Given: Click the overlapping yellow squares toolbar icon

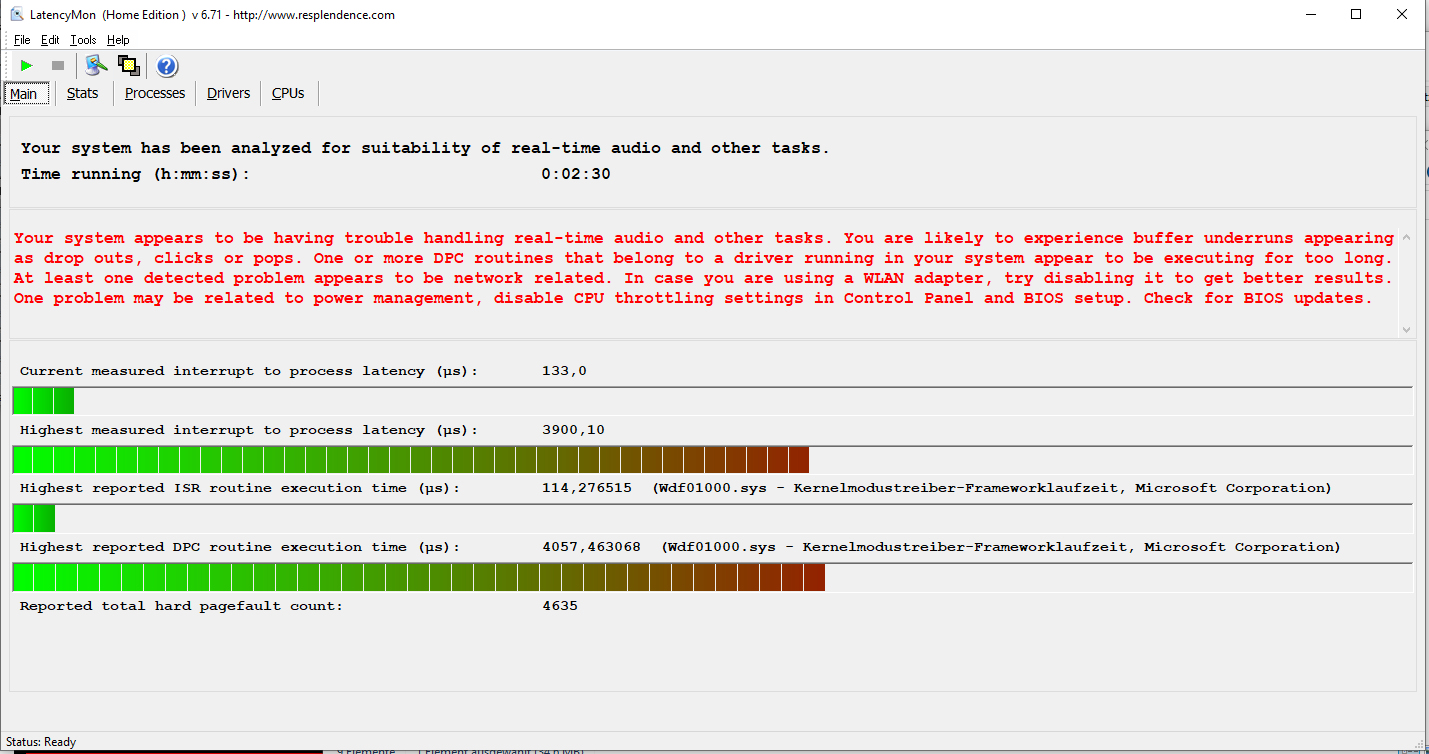Looking at the screenshot, I should click(129, 66).
